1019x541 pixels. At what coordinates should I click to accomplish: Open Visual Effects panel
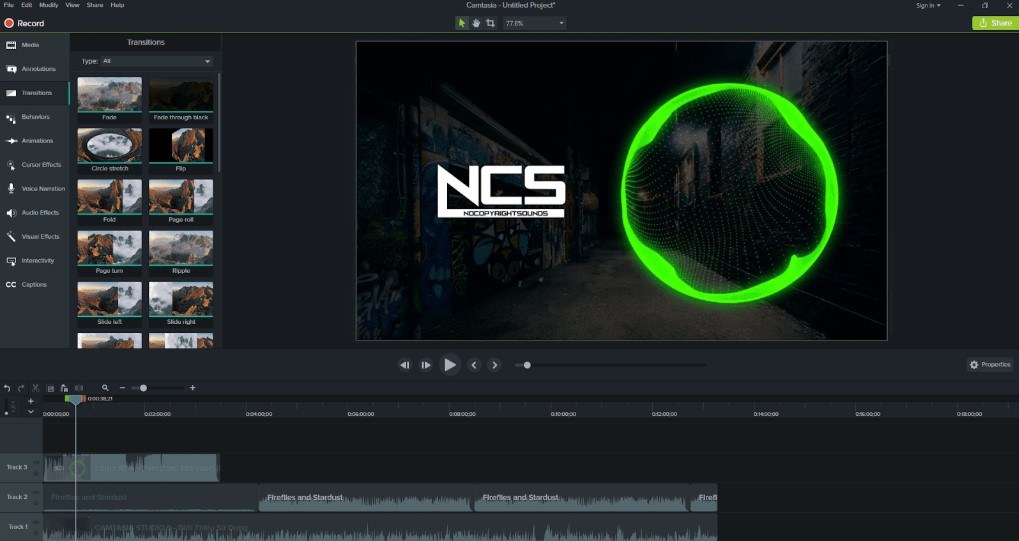34,237
